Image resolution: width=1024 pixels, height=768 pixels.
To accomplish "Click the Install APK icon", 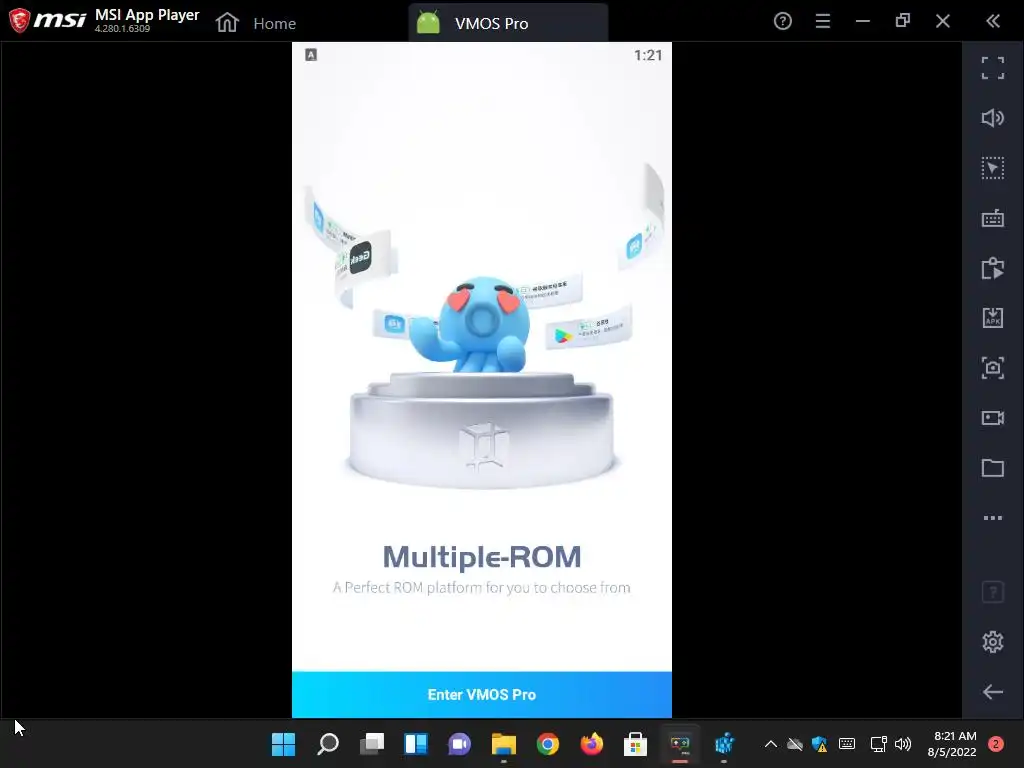I will coord(993,318).
